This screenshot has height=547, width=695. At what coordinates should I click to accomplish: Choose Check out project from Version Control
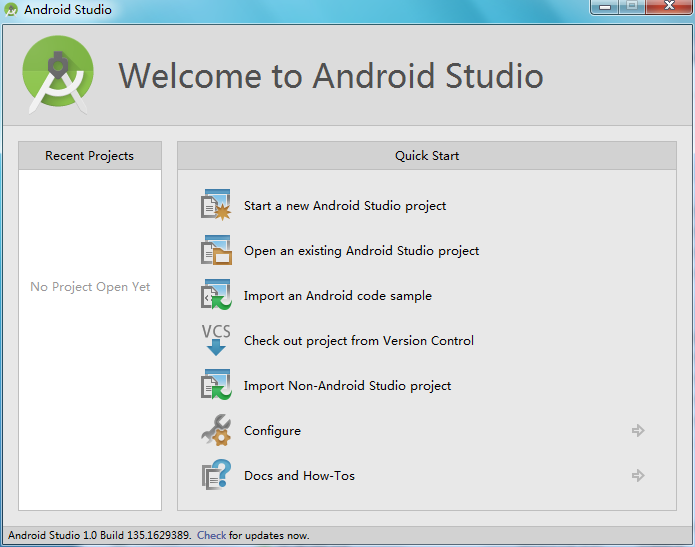point(359,340)
